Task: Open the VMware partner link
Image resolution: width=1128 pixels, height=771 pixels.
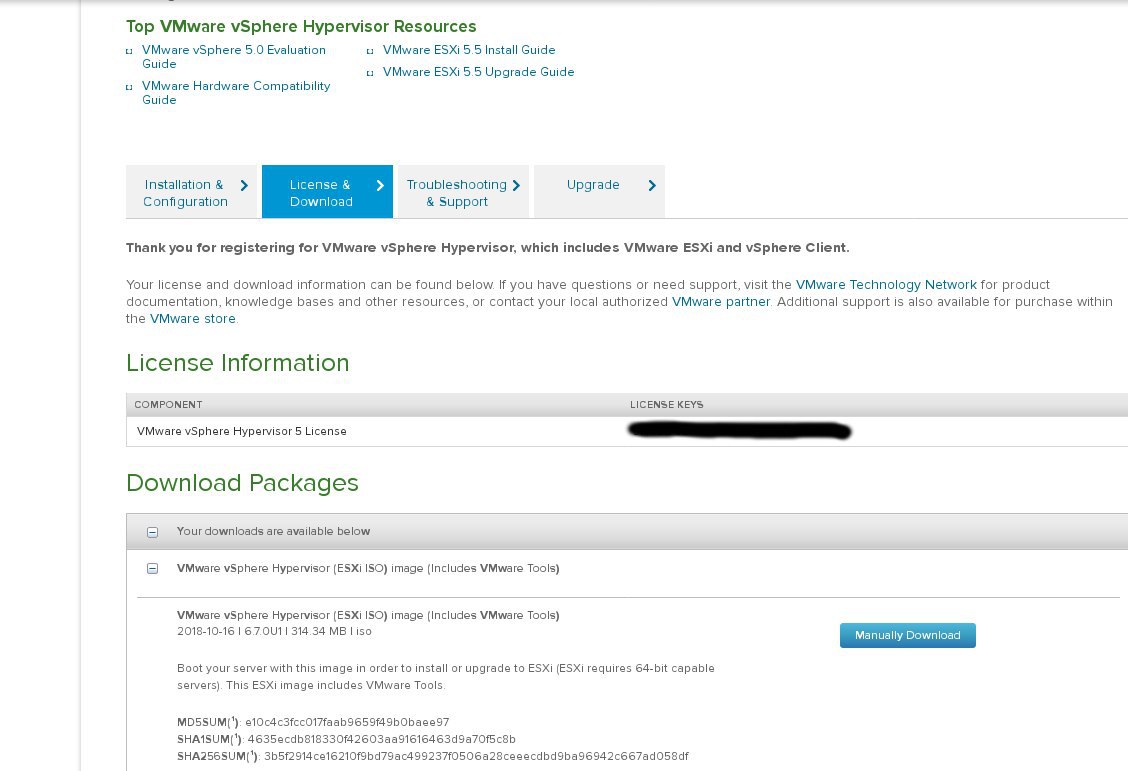Action: 721,302
